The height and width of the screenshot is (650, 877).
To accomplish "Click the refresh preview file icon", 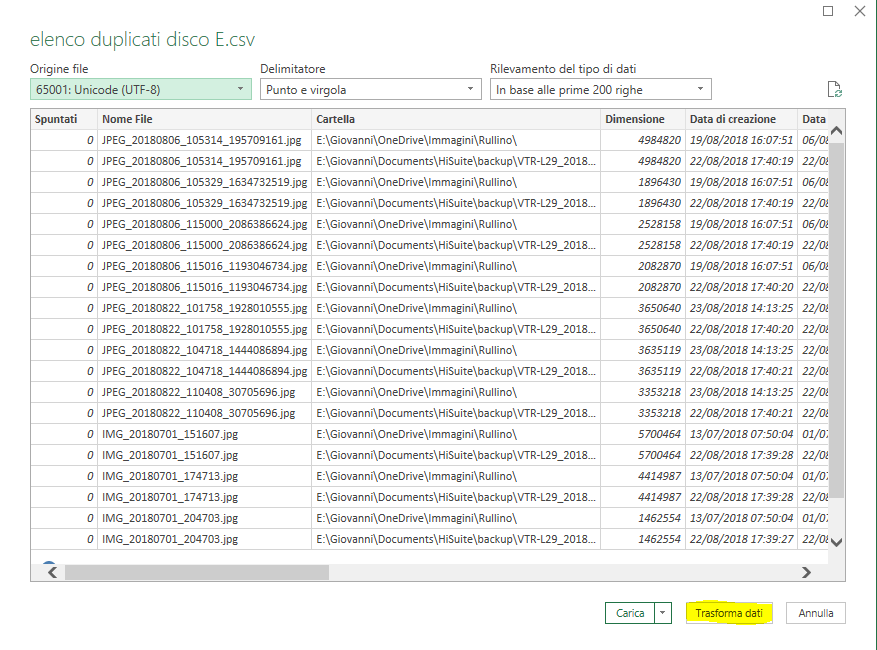I will (834, 90).
